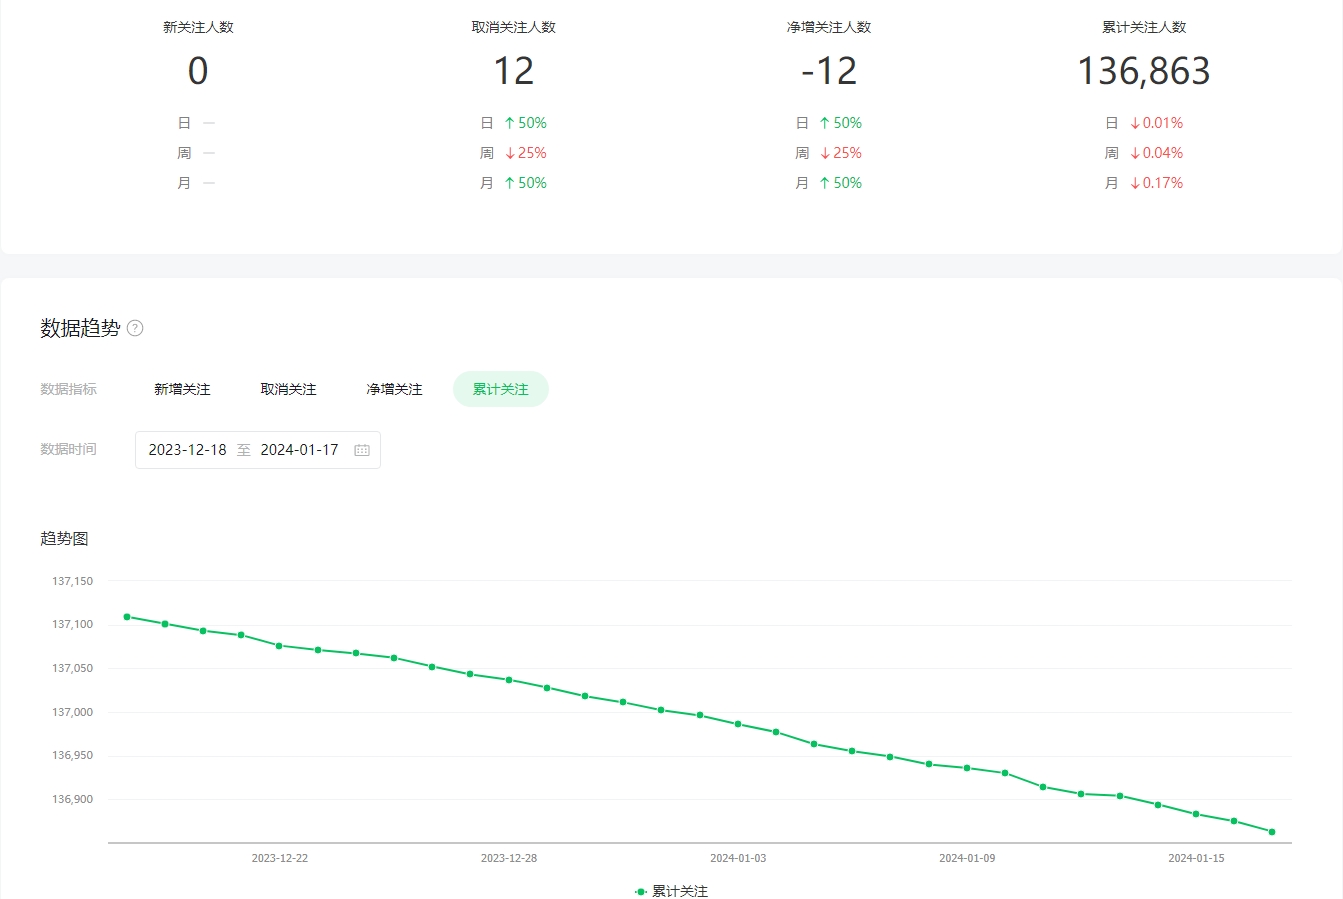Image resolution: width=1343 pixels, height=899 pixels.
Task: Click the green legend marker for 累计关注
Action: pyautogui.click(x=640, y=891)
